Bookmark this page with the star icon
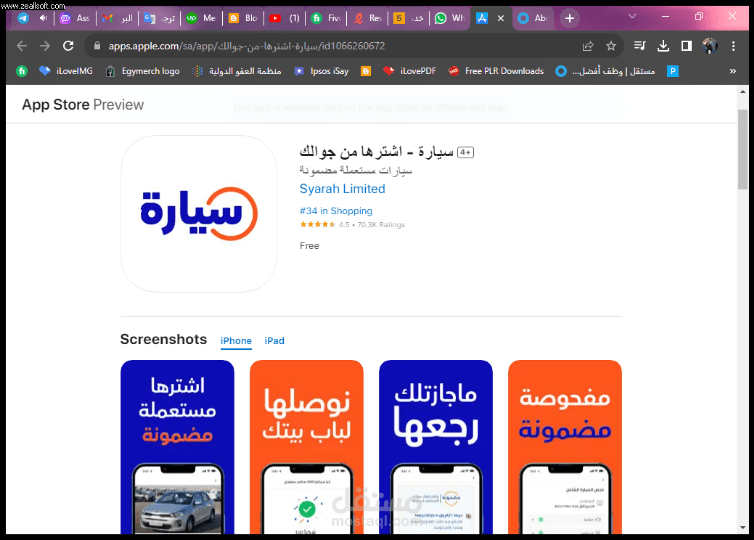 [x=611, y=46]
